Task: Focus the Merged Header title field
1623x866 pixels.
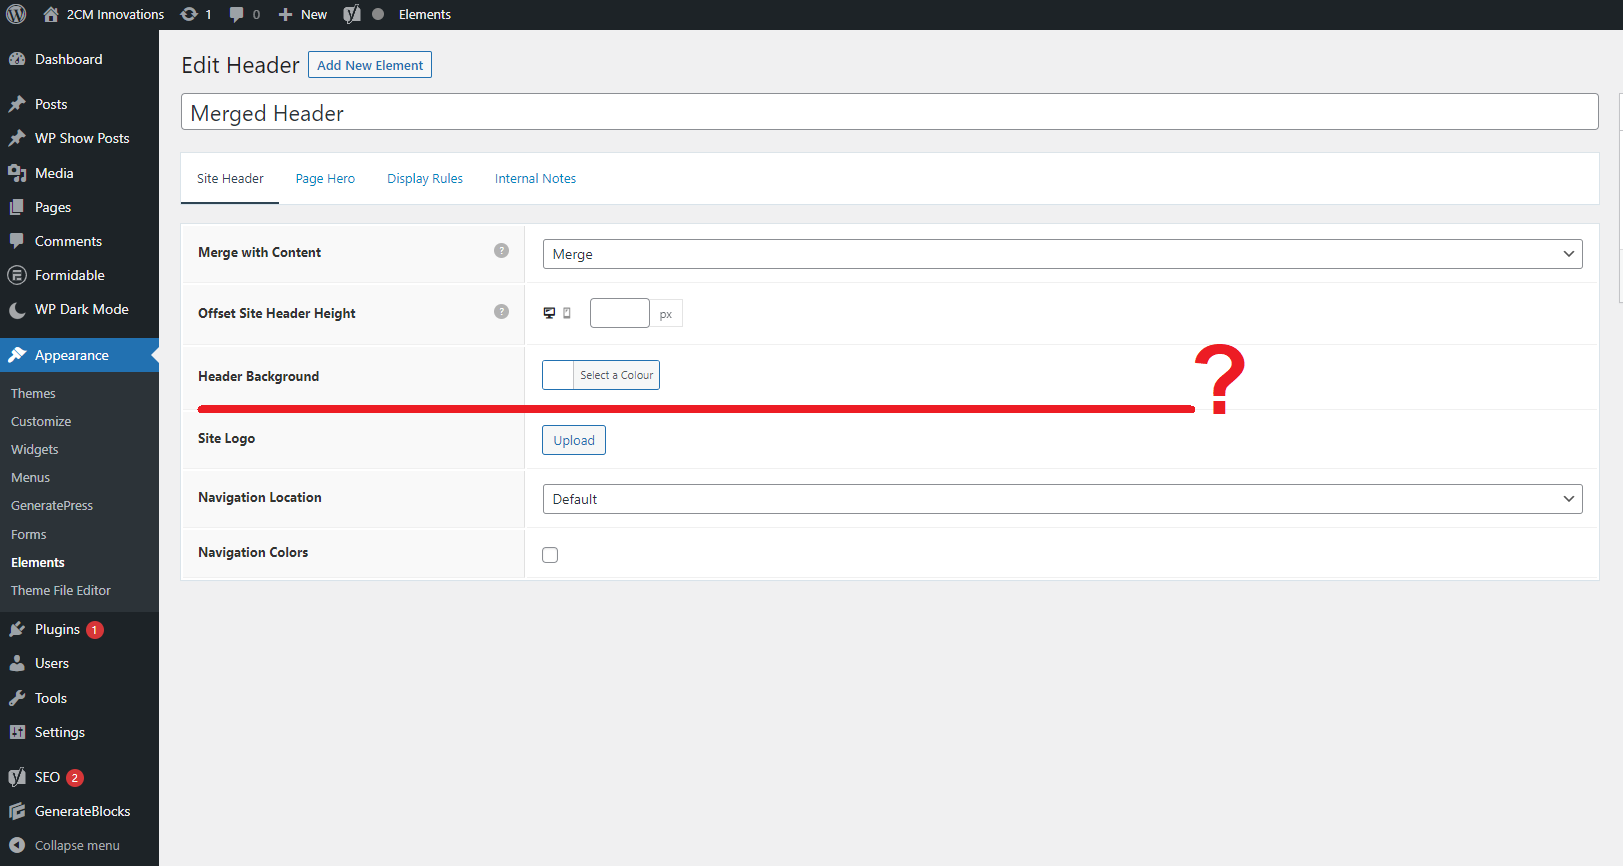Action: click(889, 113)
